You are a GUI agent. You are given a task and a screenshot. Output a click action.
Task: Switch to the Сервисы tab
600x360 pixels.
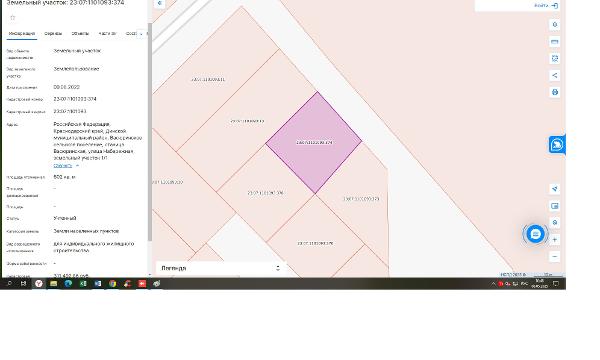pos(53,34)
